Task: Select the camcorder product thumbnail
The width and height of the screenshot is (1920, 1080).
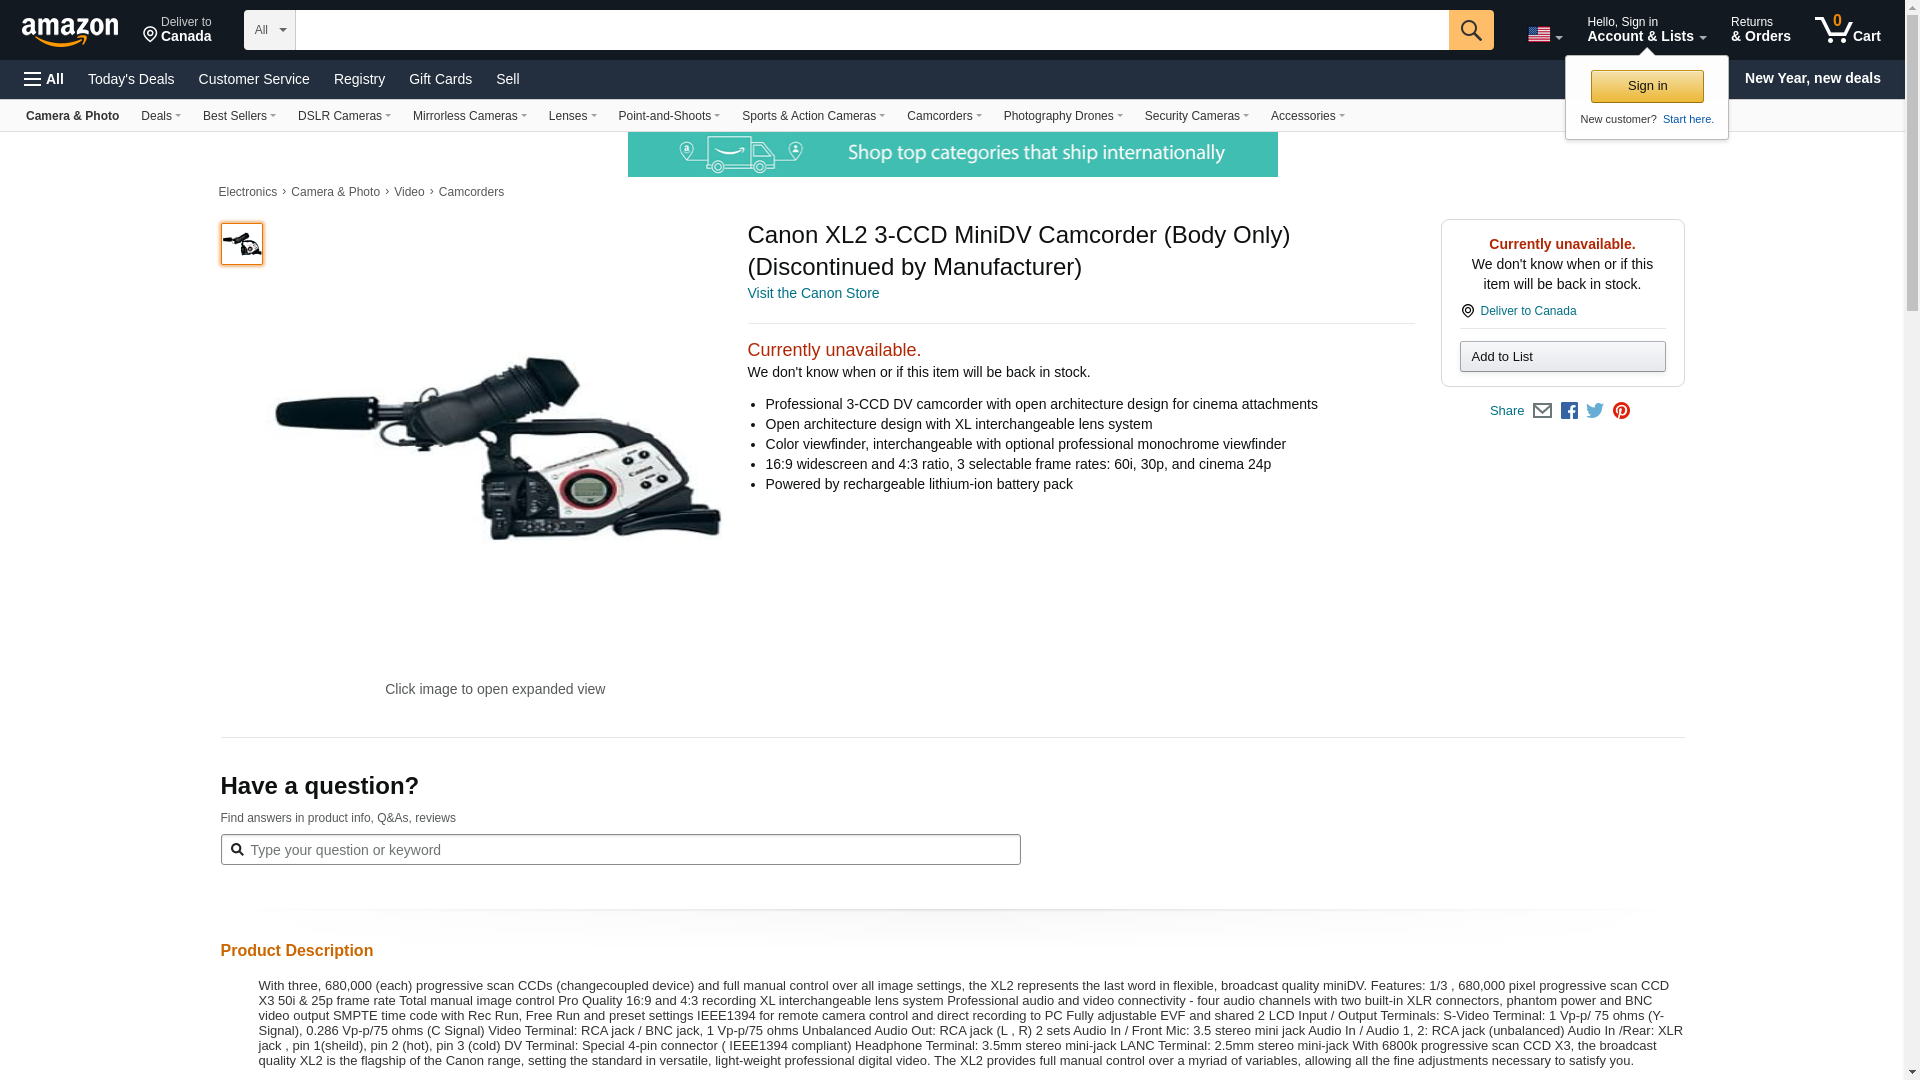Action: click(x=242, y=244)
